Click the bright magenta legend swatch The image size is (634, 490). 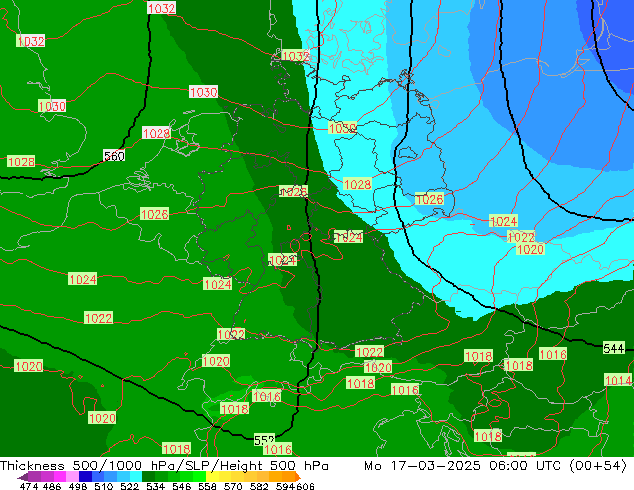tap(60, 476)
